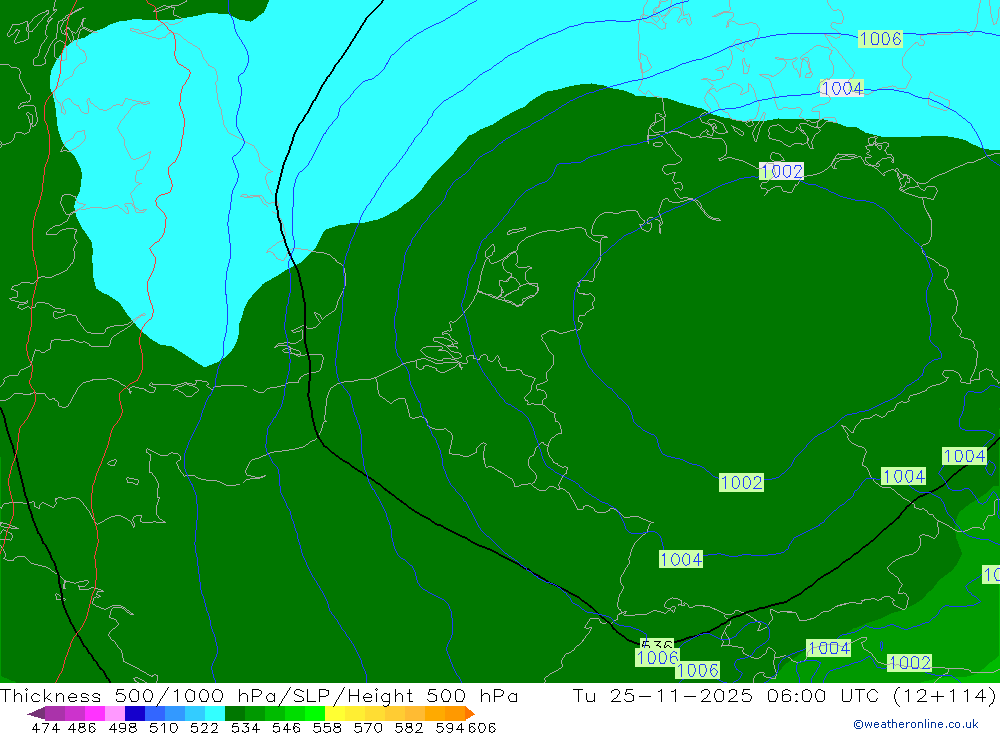Click the 582 legend value
The image size is (1000, 733).
pyautogui.click(x=408, y=727)
